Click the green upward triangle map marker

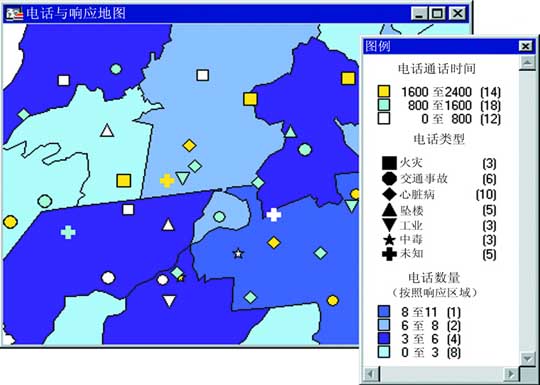pyautogui.click(x=290, y=131)
